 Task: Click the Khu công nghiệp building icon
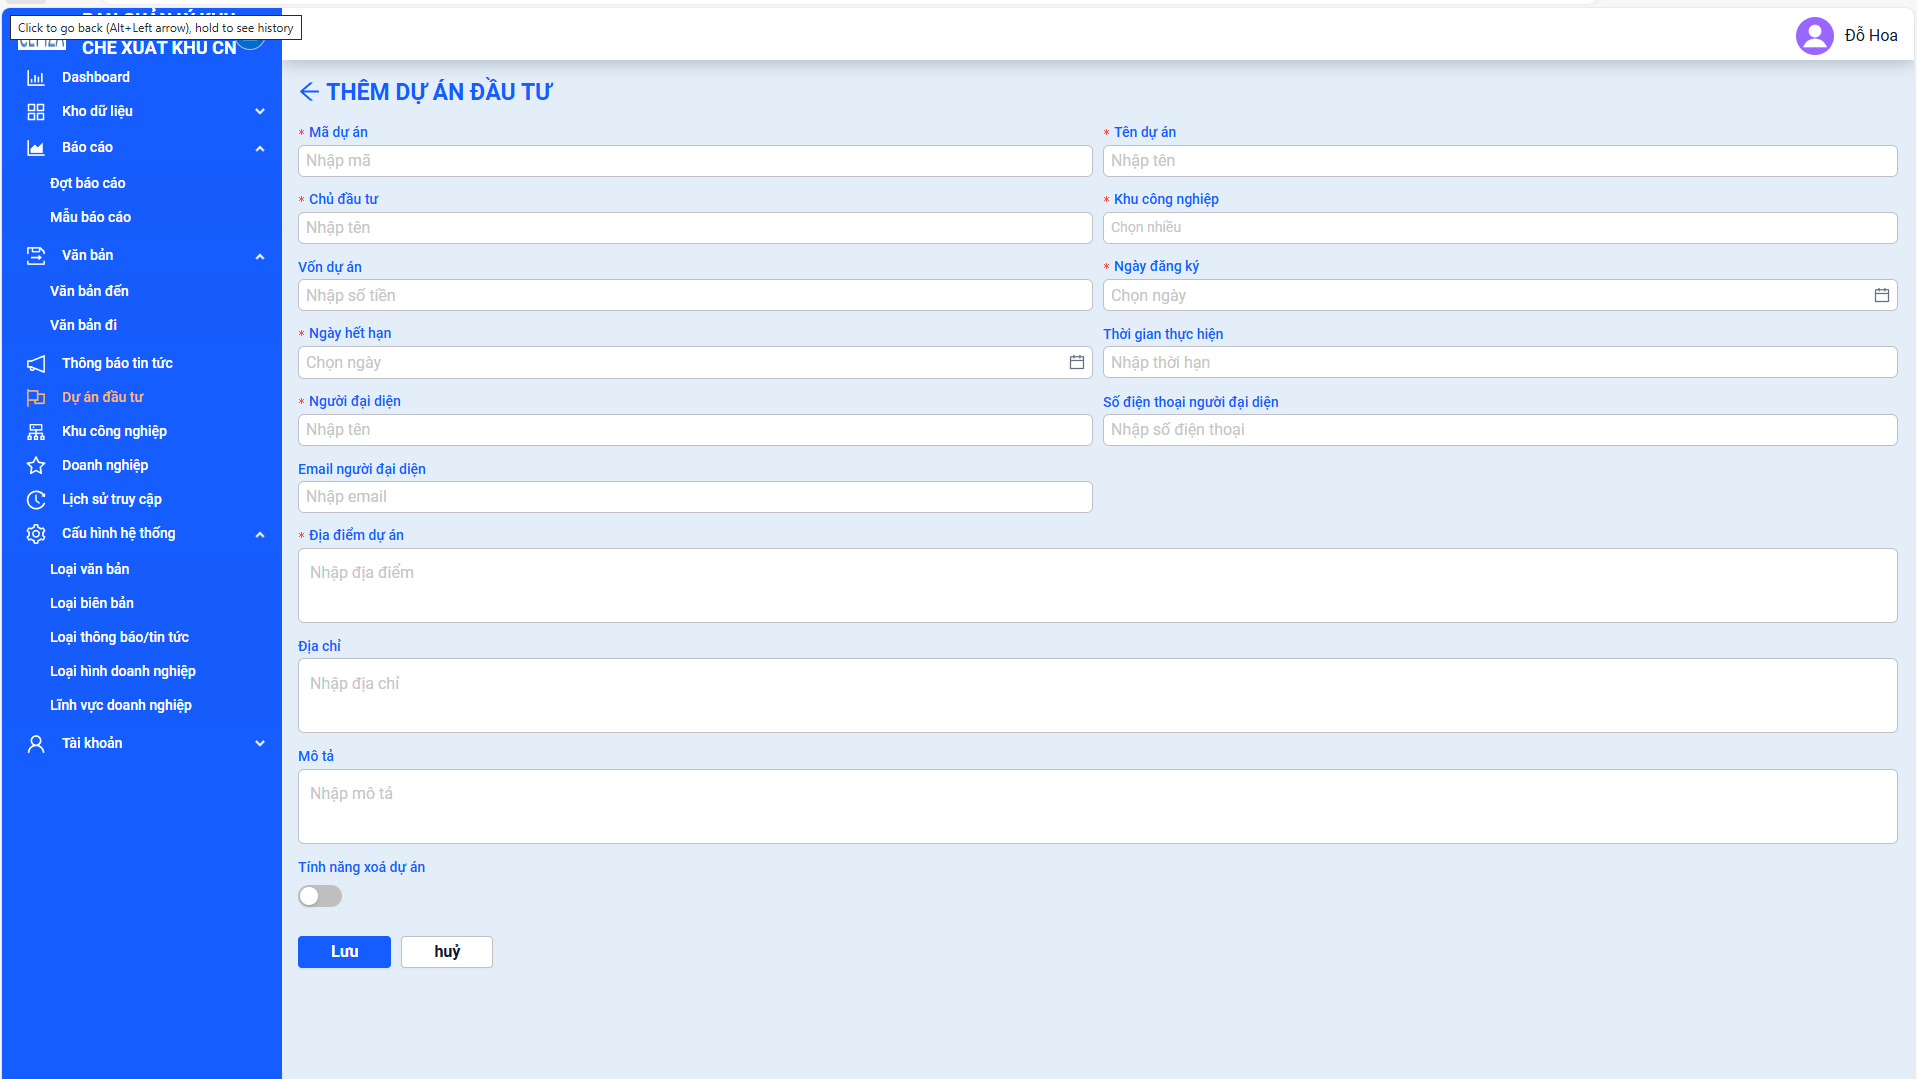[x=36, y=432]
